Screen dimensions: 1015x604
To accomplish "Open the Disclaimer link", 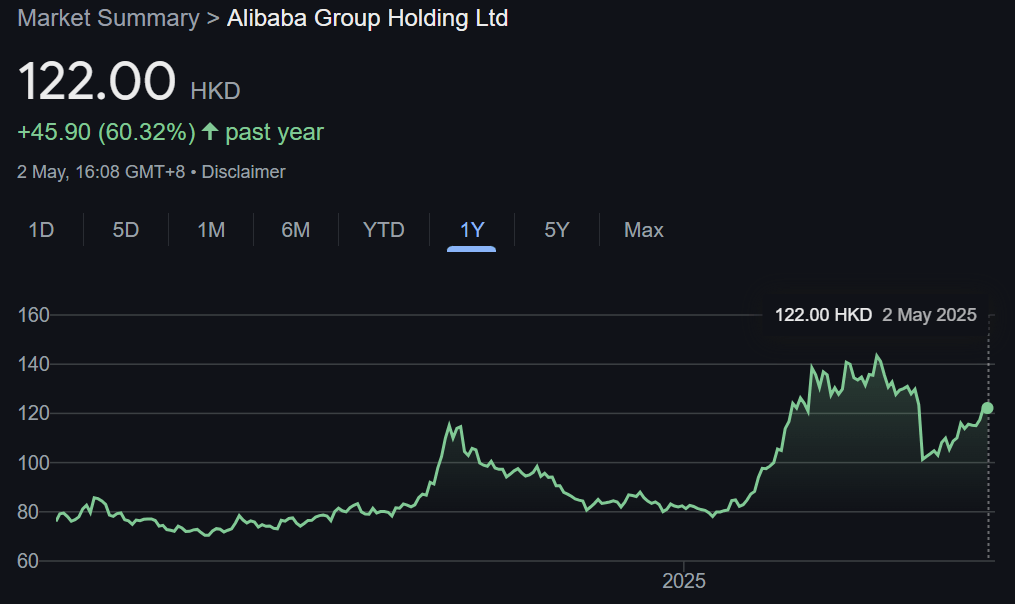I will [x=243, y=172].
